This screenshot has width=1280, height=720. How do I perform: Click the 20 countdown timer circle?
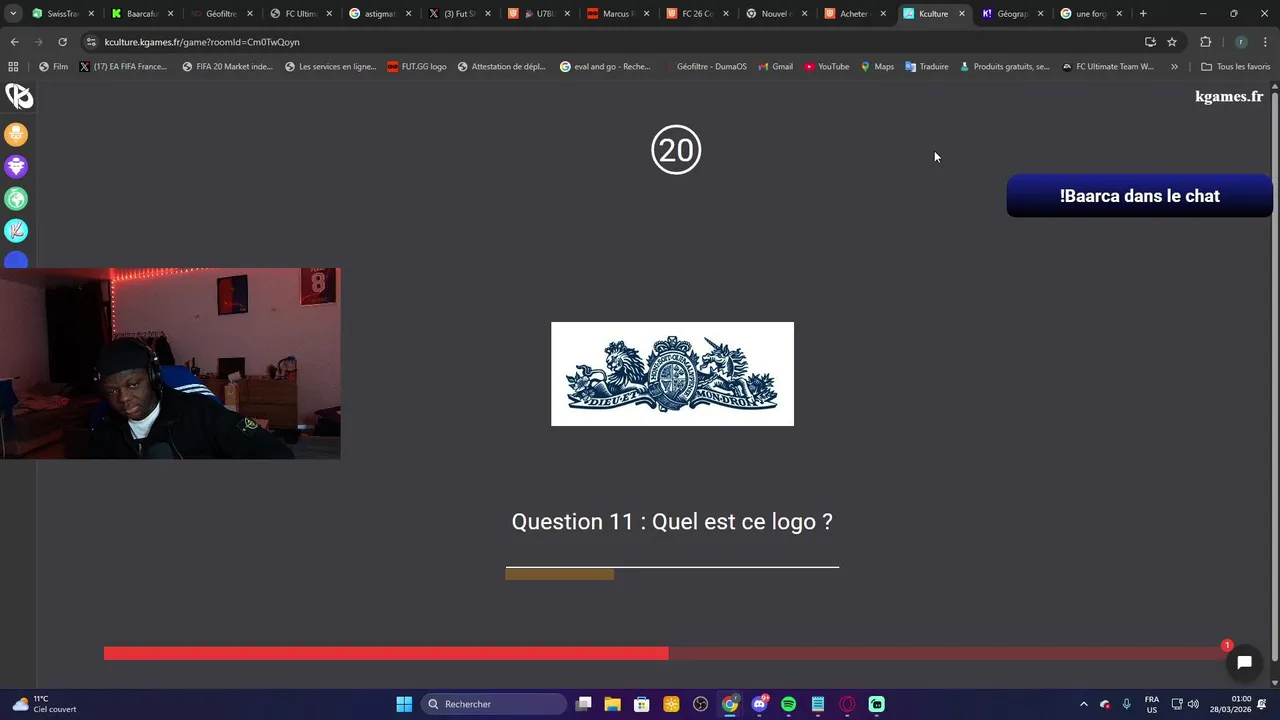pyautogui.click(x=676, y=150)
